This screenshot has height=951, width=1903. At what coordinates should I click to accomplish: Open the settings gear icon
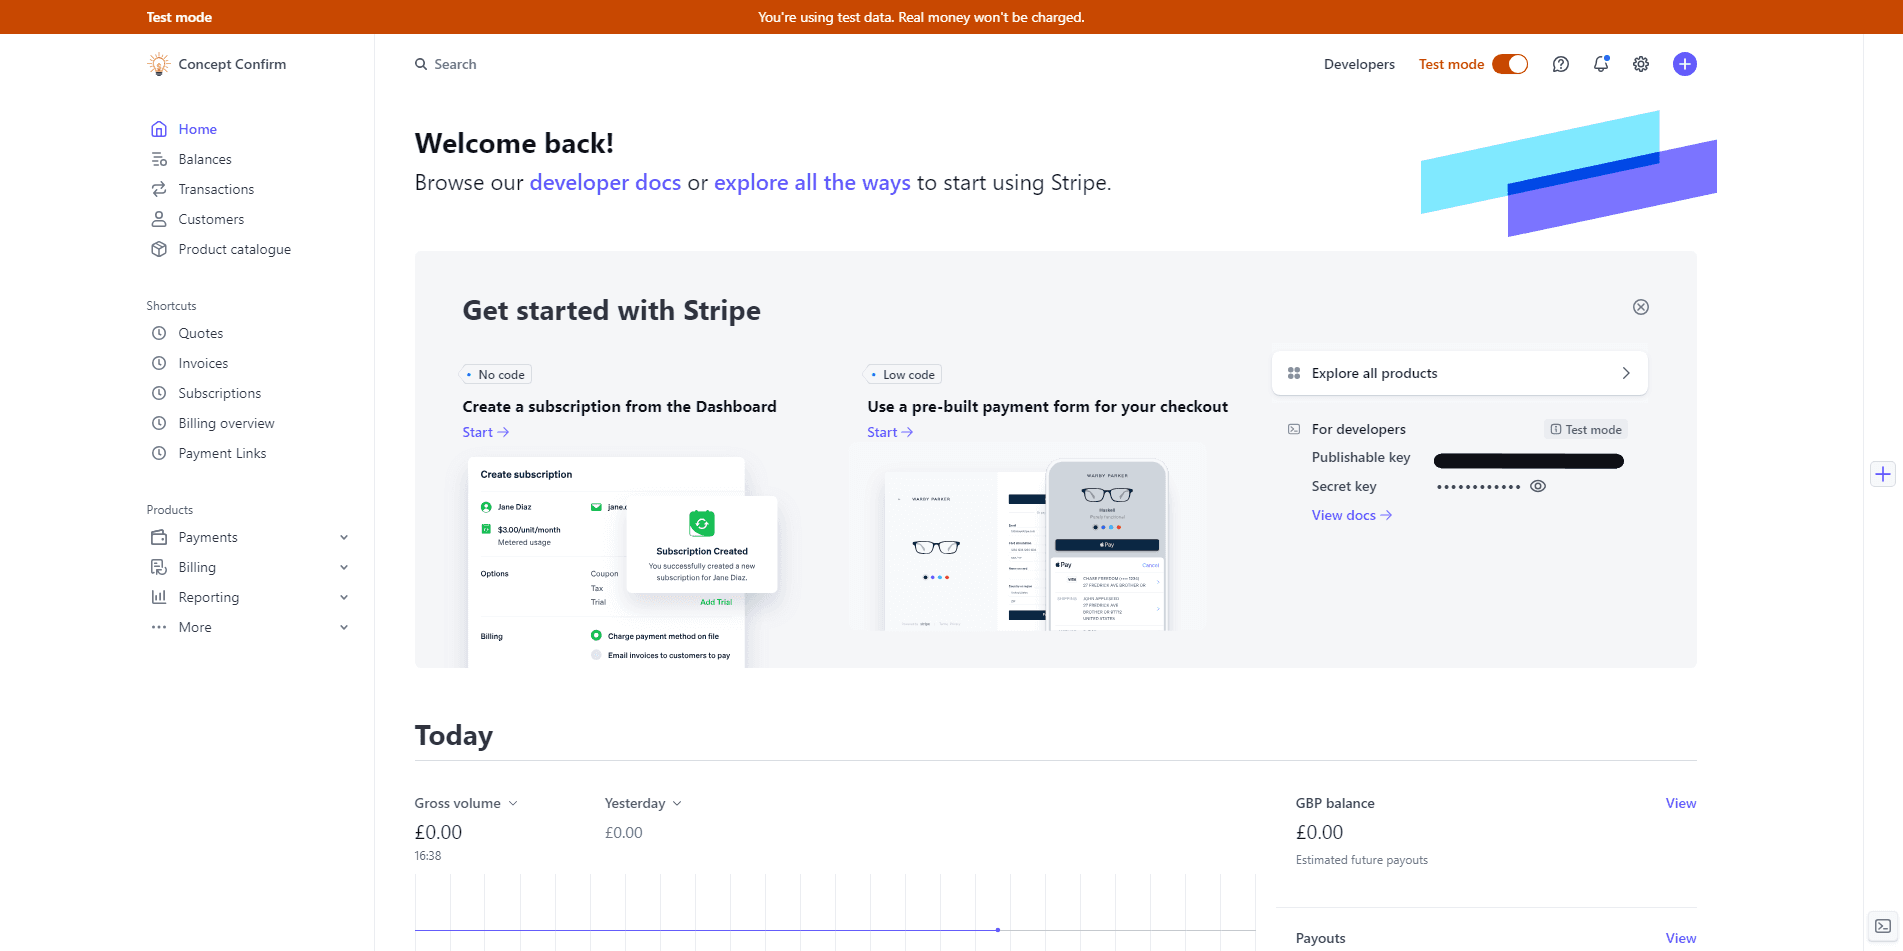(1641, 64)
